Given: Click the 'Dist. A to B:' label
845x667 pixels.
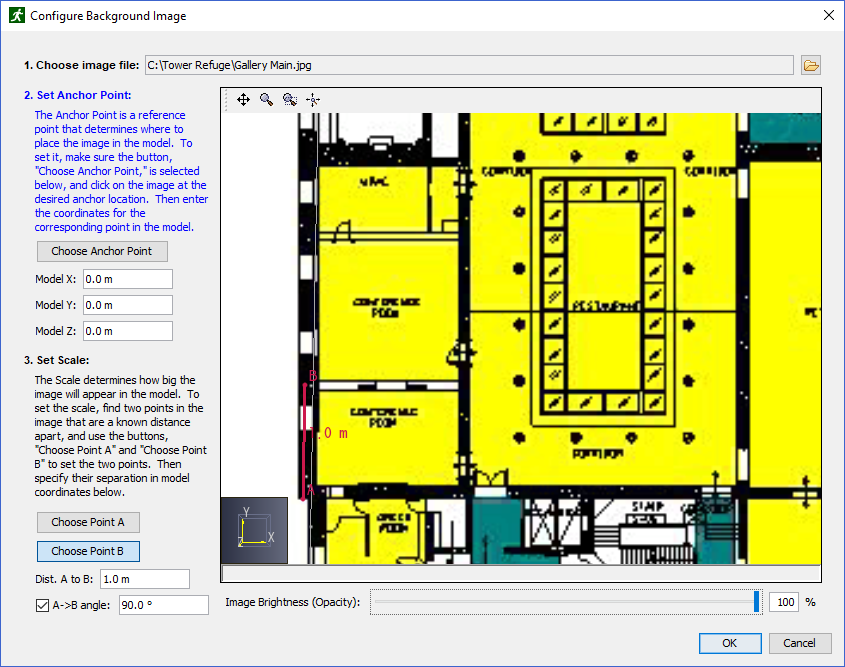Looking at the screenshot, I should tap(64, 579).
